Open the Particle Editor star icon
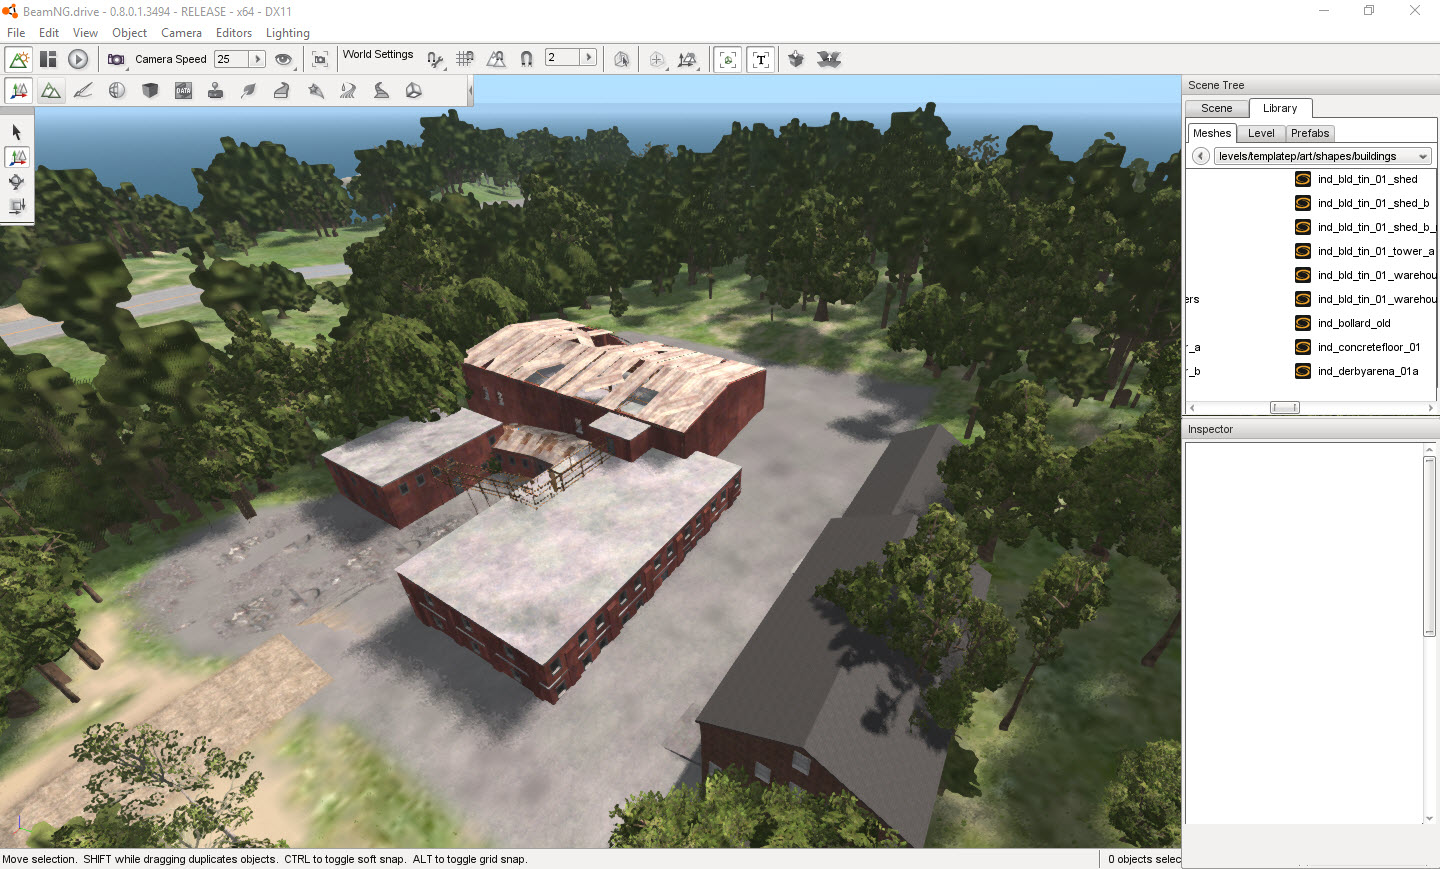 (x=316, y=91)
